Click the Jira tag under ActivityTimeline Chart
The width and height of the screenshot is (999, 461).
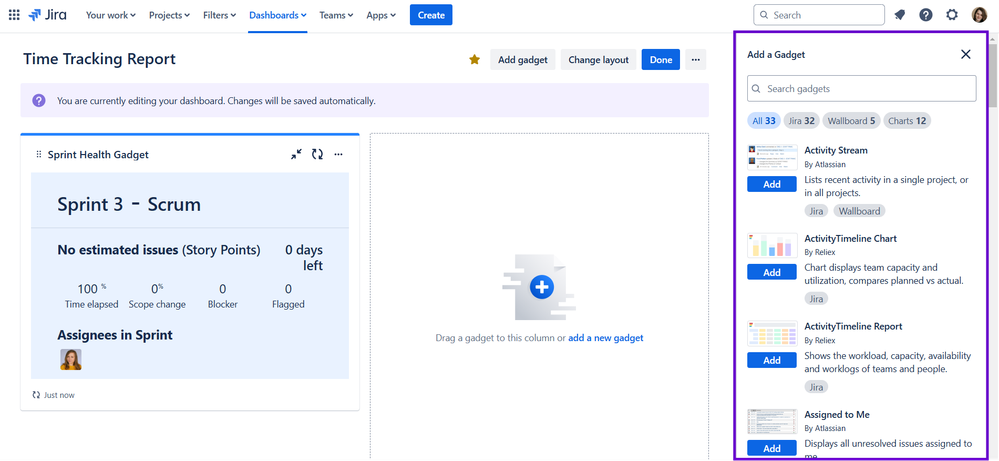[x=816, y=299]
